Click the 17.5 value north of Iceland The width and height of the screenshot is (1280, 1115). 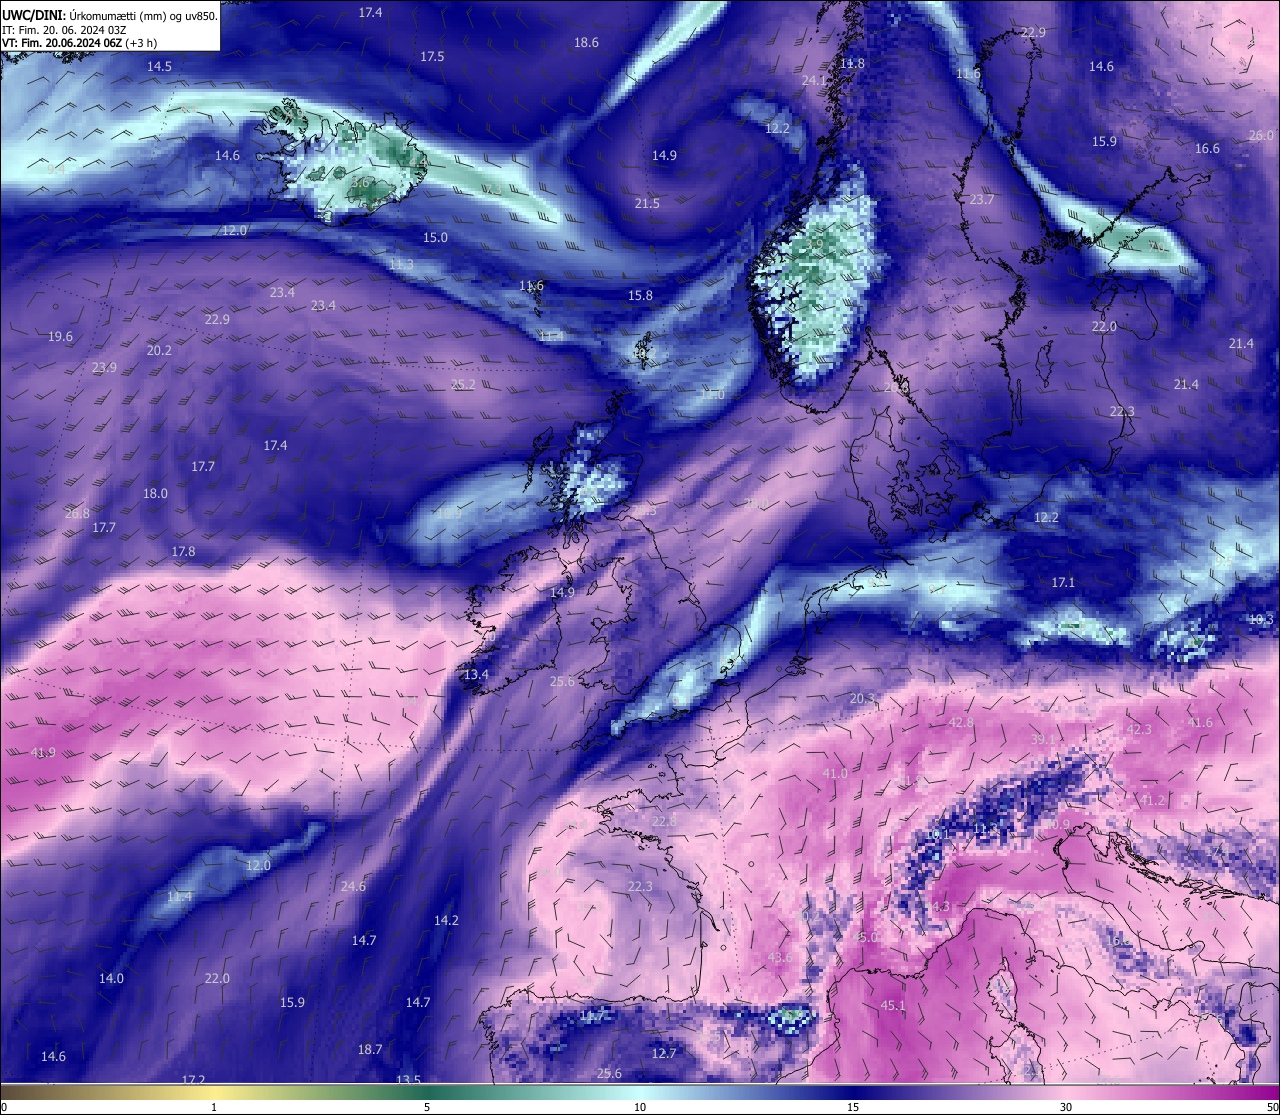coord(432,57)
